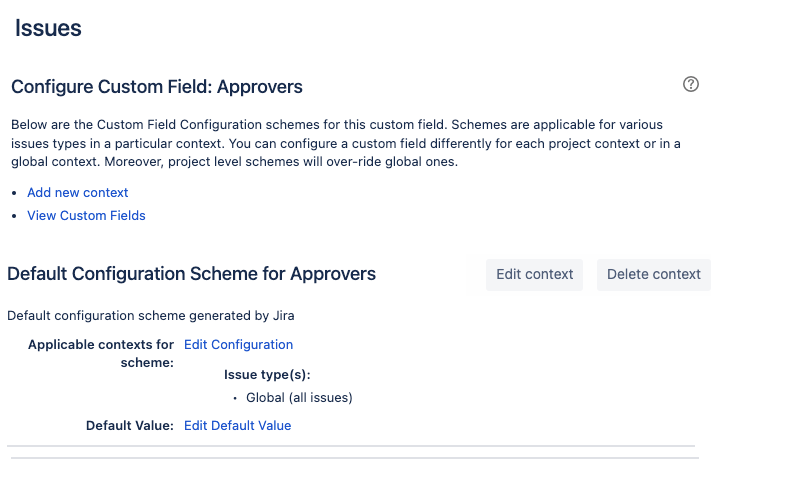Open the Edit Configuration link
Viewport: 805px width, 503px height.
[x=238, y=344]
